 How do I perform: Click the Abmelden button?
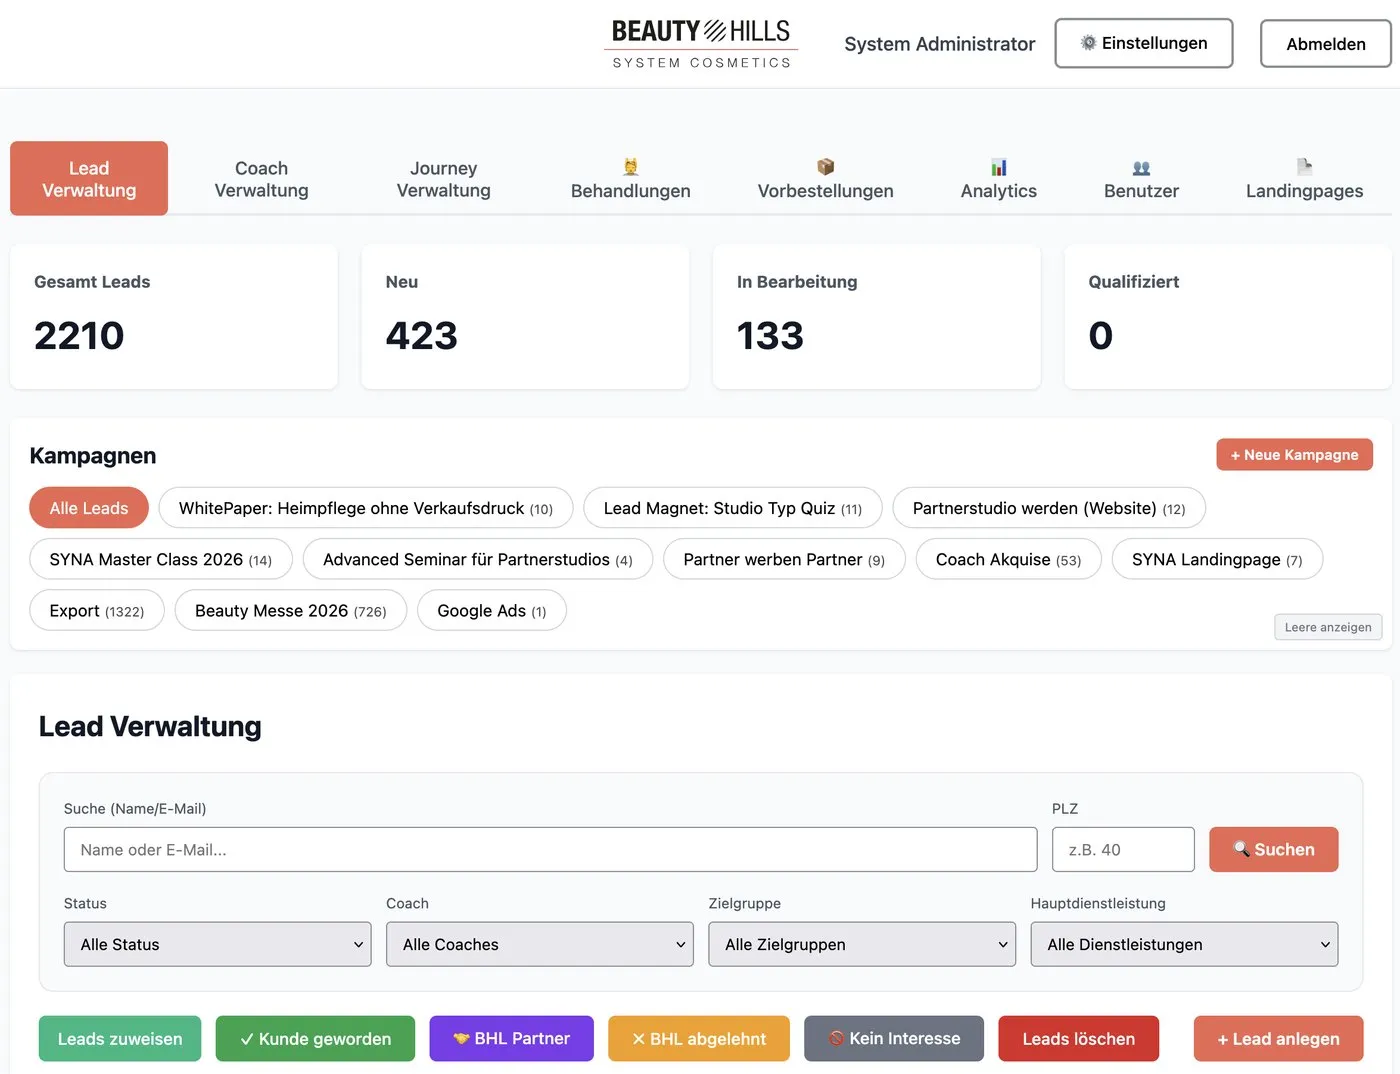tap(1325, 44)
